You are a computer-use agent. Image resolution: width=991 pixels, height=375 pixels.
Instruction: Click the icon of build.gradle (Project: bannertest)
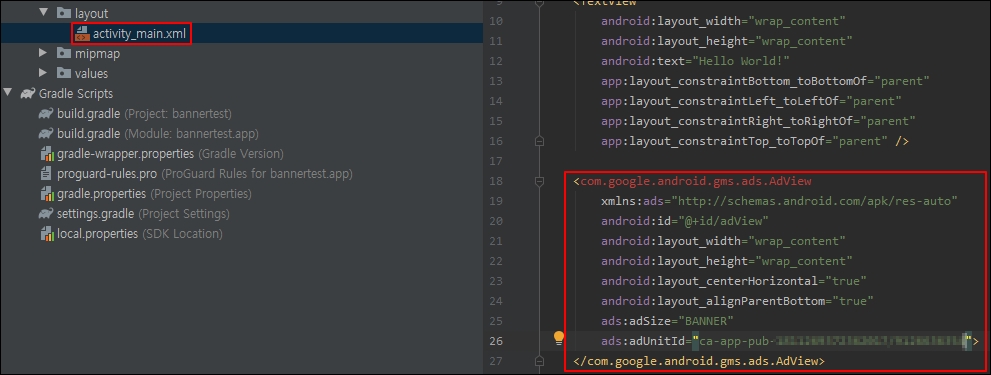(x=46, y=114)
